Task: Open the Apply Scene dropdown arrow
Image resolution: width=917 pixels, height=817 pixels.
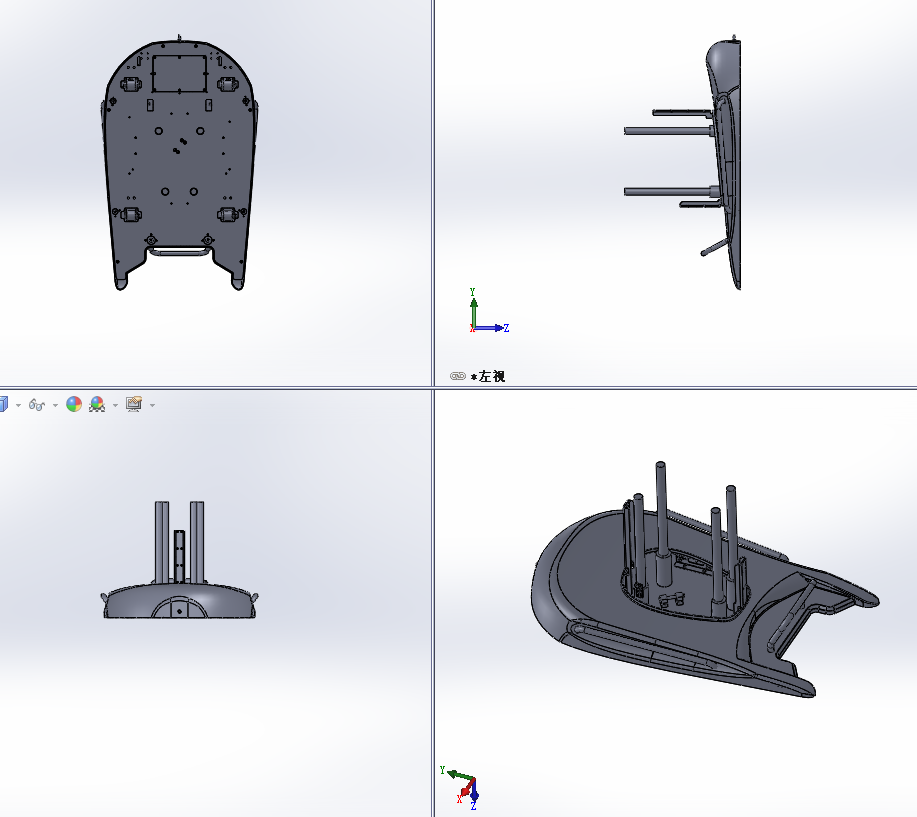Action: (115, 405)
